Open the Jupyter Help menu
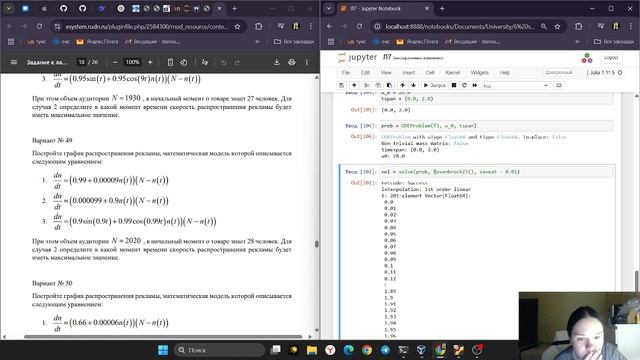Viewport: 640px width, 360px height. pos(504,73)
